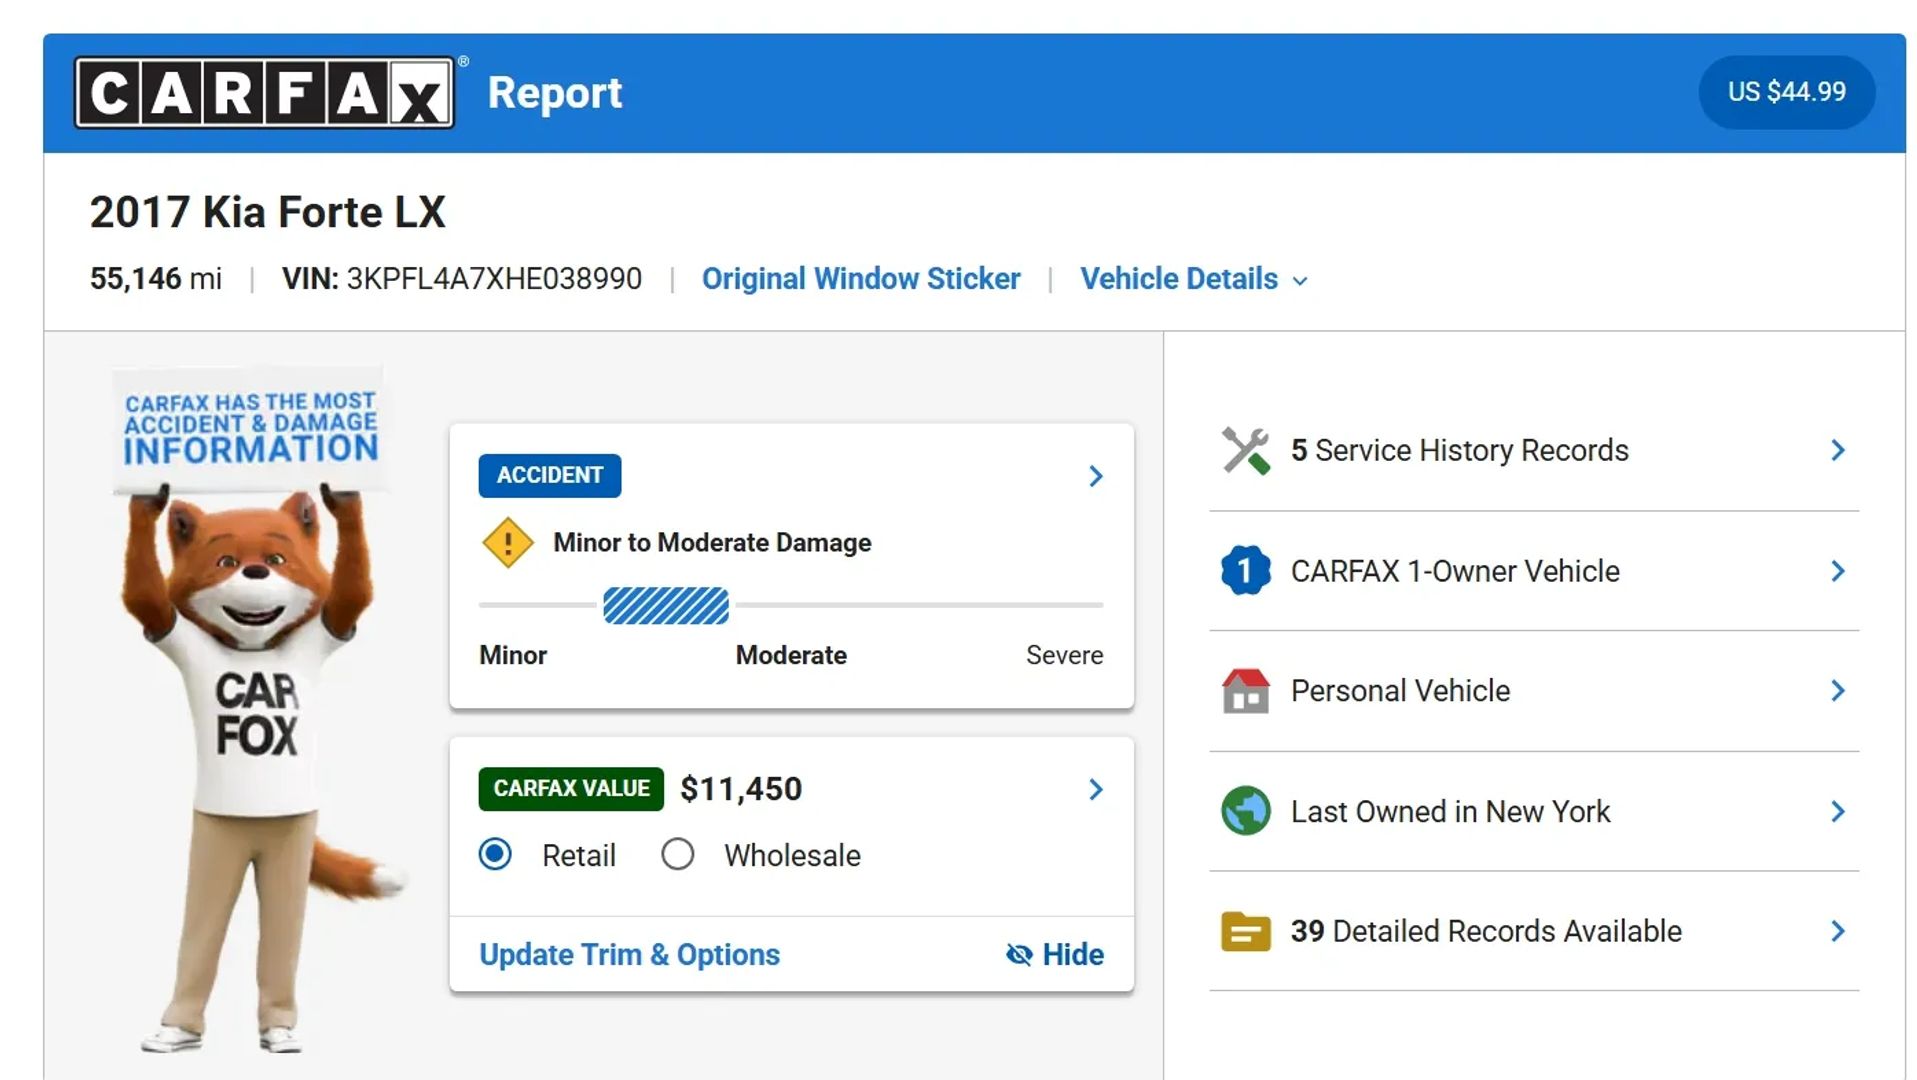
Task: Click the 39 Detailed Records Available text
Action: click(x=1486, y=931)
